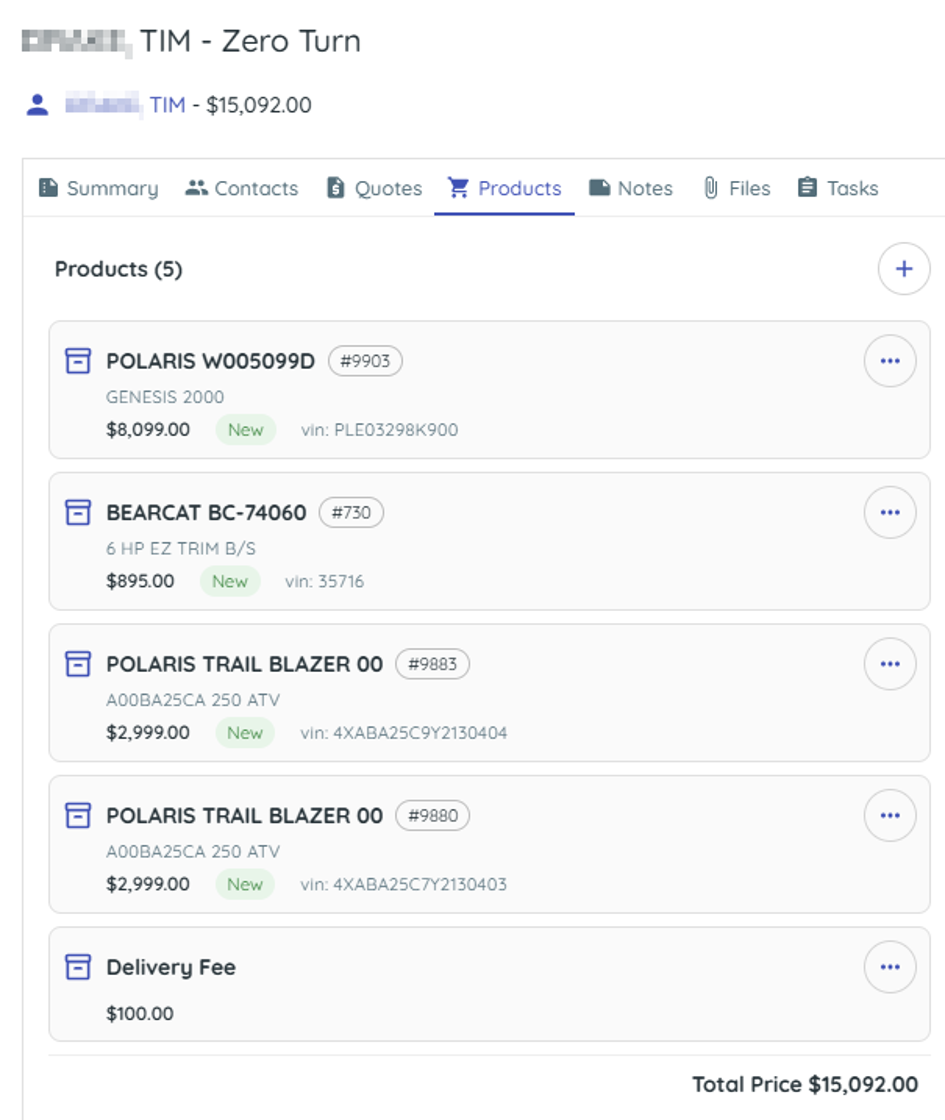Open options menu for POLARIS W005099D
The width and height of the screenshot is (945, 1120).
(x=889, y=361)
